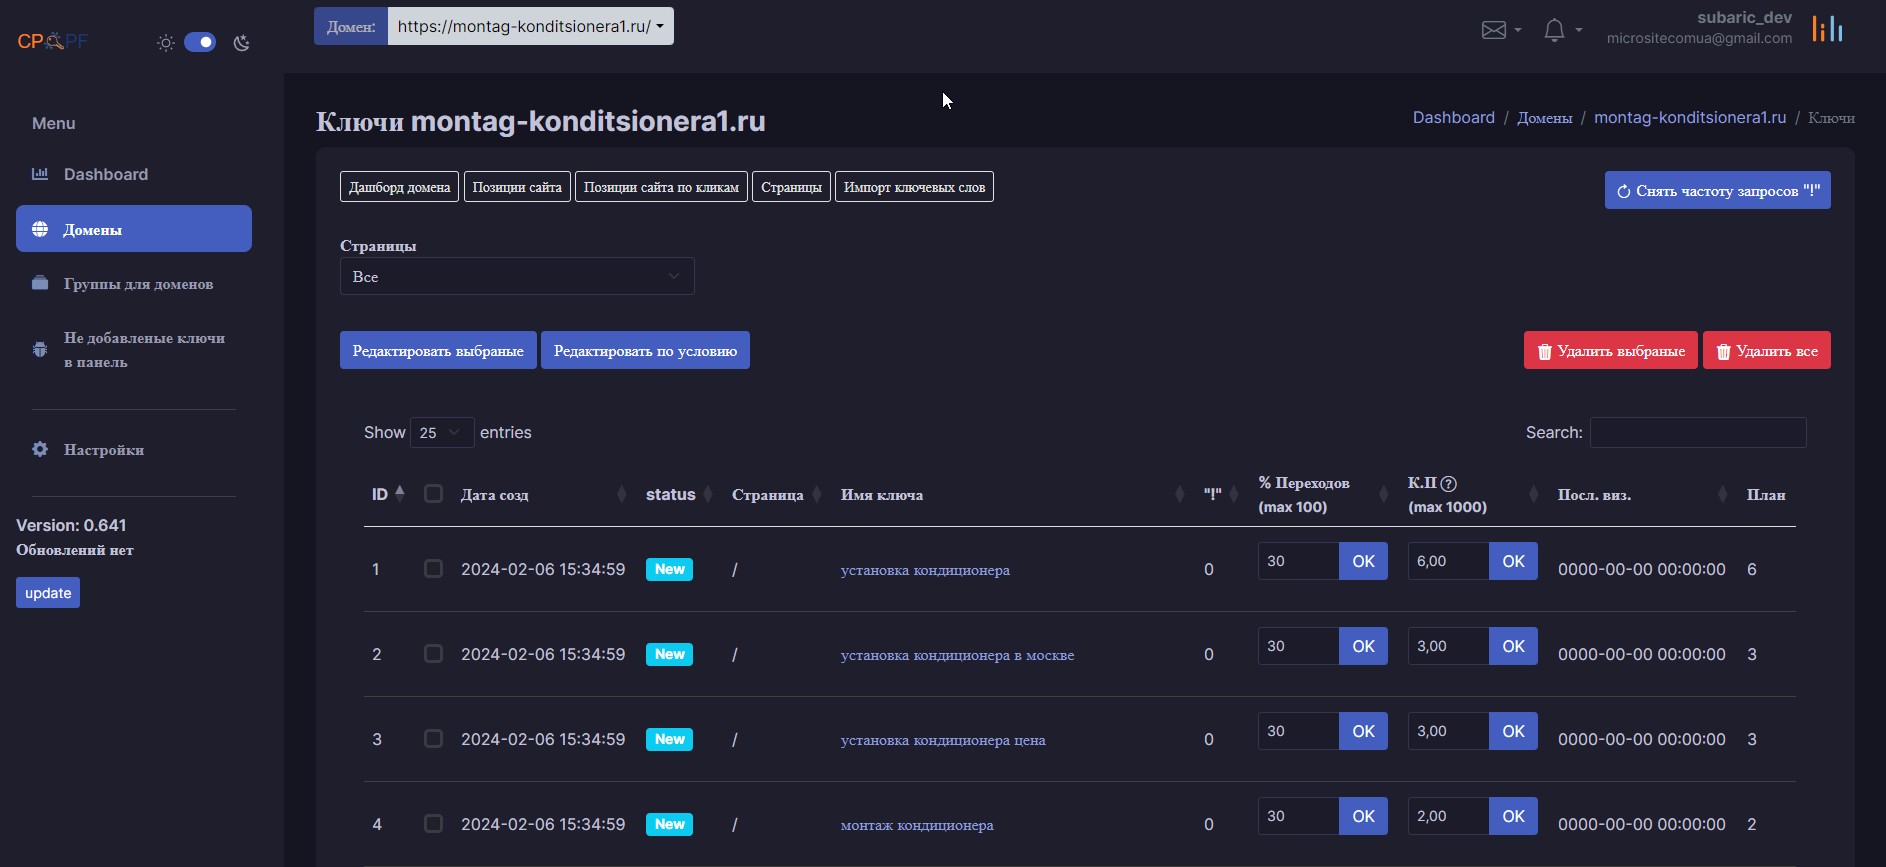Check the checkbox for row 2

click(x=433, y=653)
